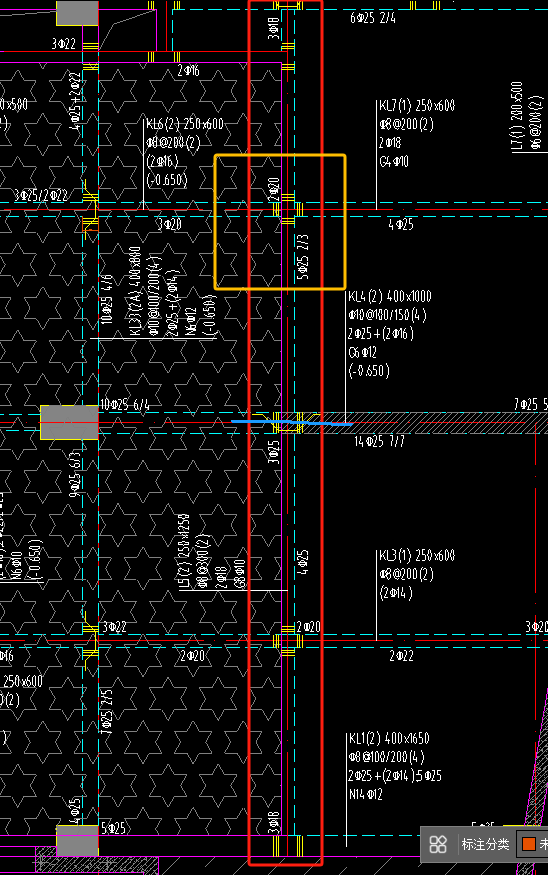Select the gray column beside 10Φ25 6/4
This screenshot has height=875, width=548.
tap(69, 422)
